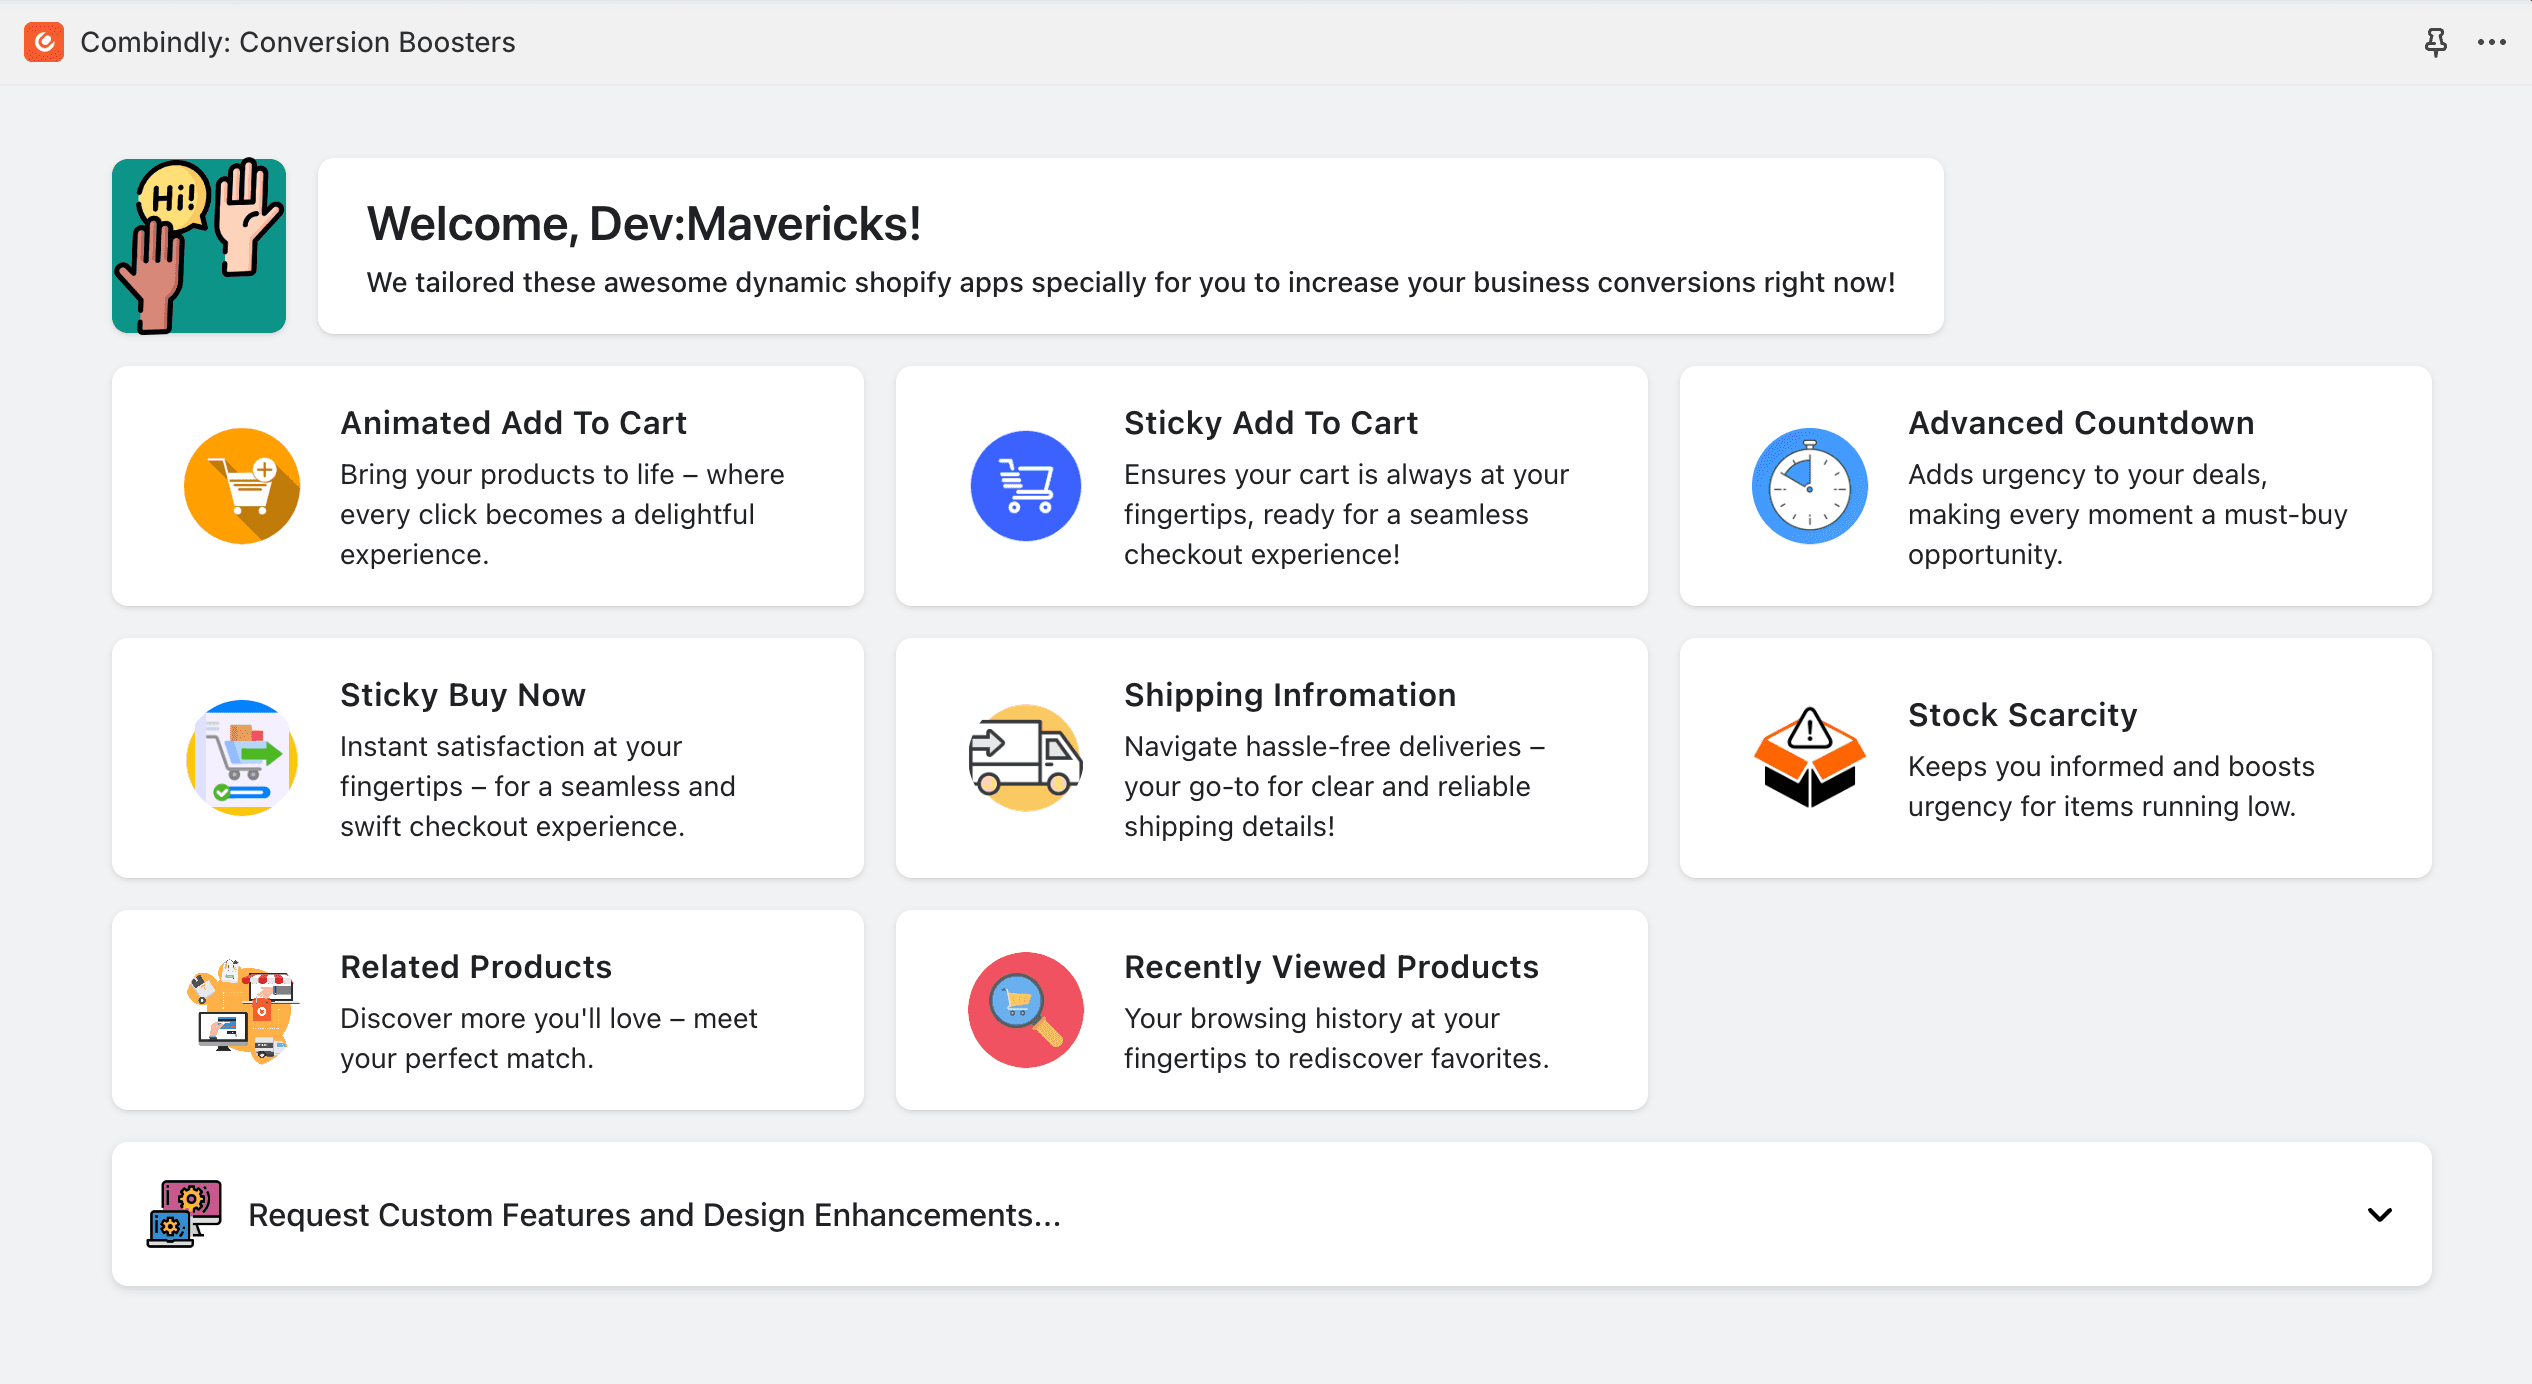
Task: Open the Recently Viewed Products heading
Action: (x=1330, y=967)
